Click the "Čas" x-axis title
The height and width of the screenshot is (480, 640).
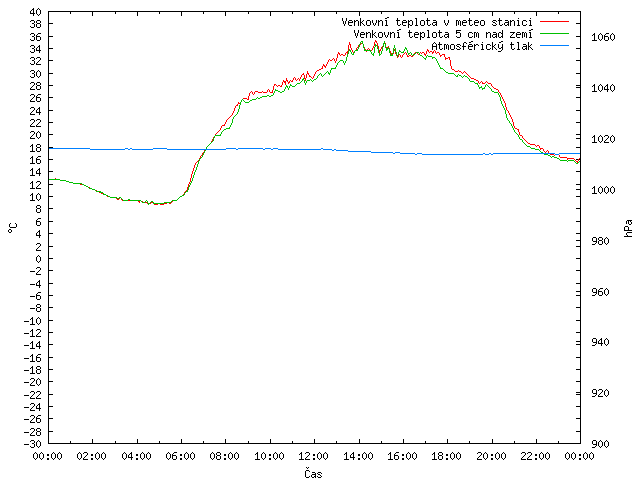(x=313, y=473)
